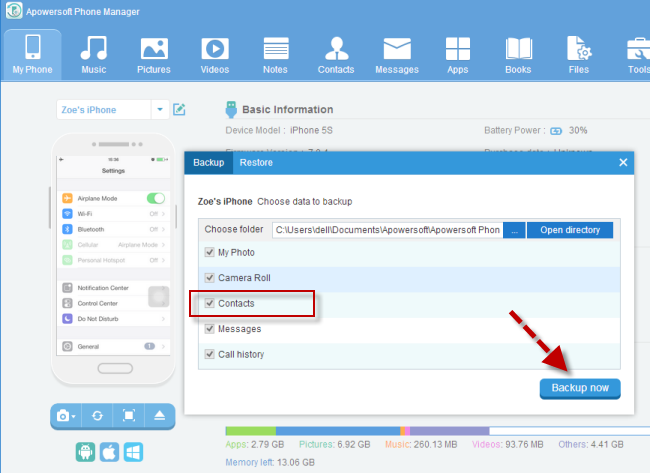Click Notification Center in phone preview
This screenshot has height=473, width=650.
point(114,288)
